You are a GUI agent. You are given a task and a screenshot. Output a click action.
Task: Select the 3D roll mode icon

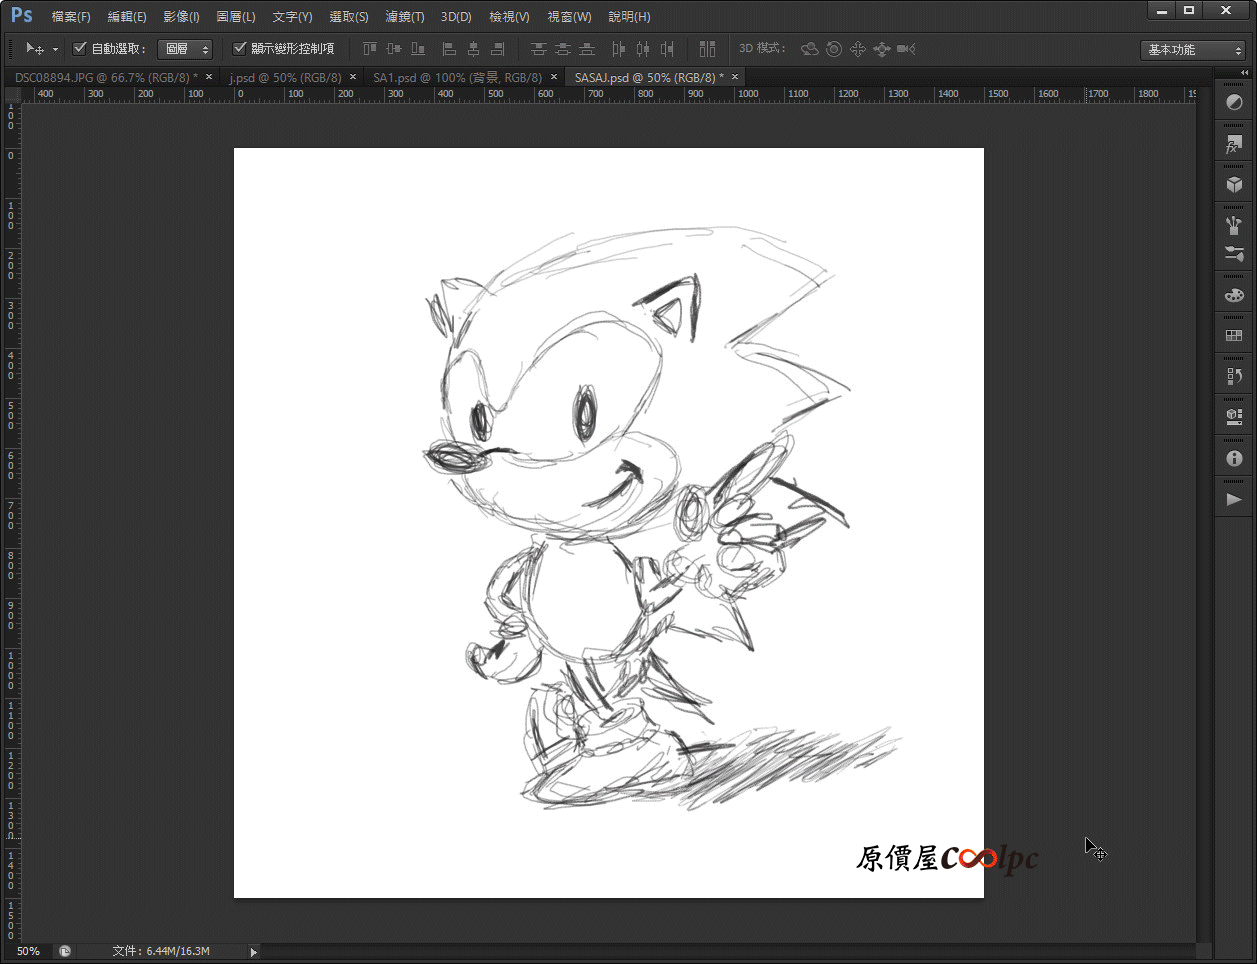pos(834,48)
